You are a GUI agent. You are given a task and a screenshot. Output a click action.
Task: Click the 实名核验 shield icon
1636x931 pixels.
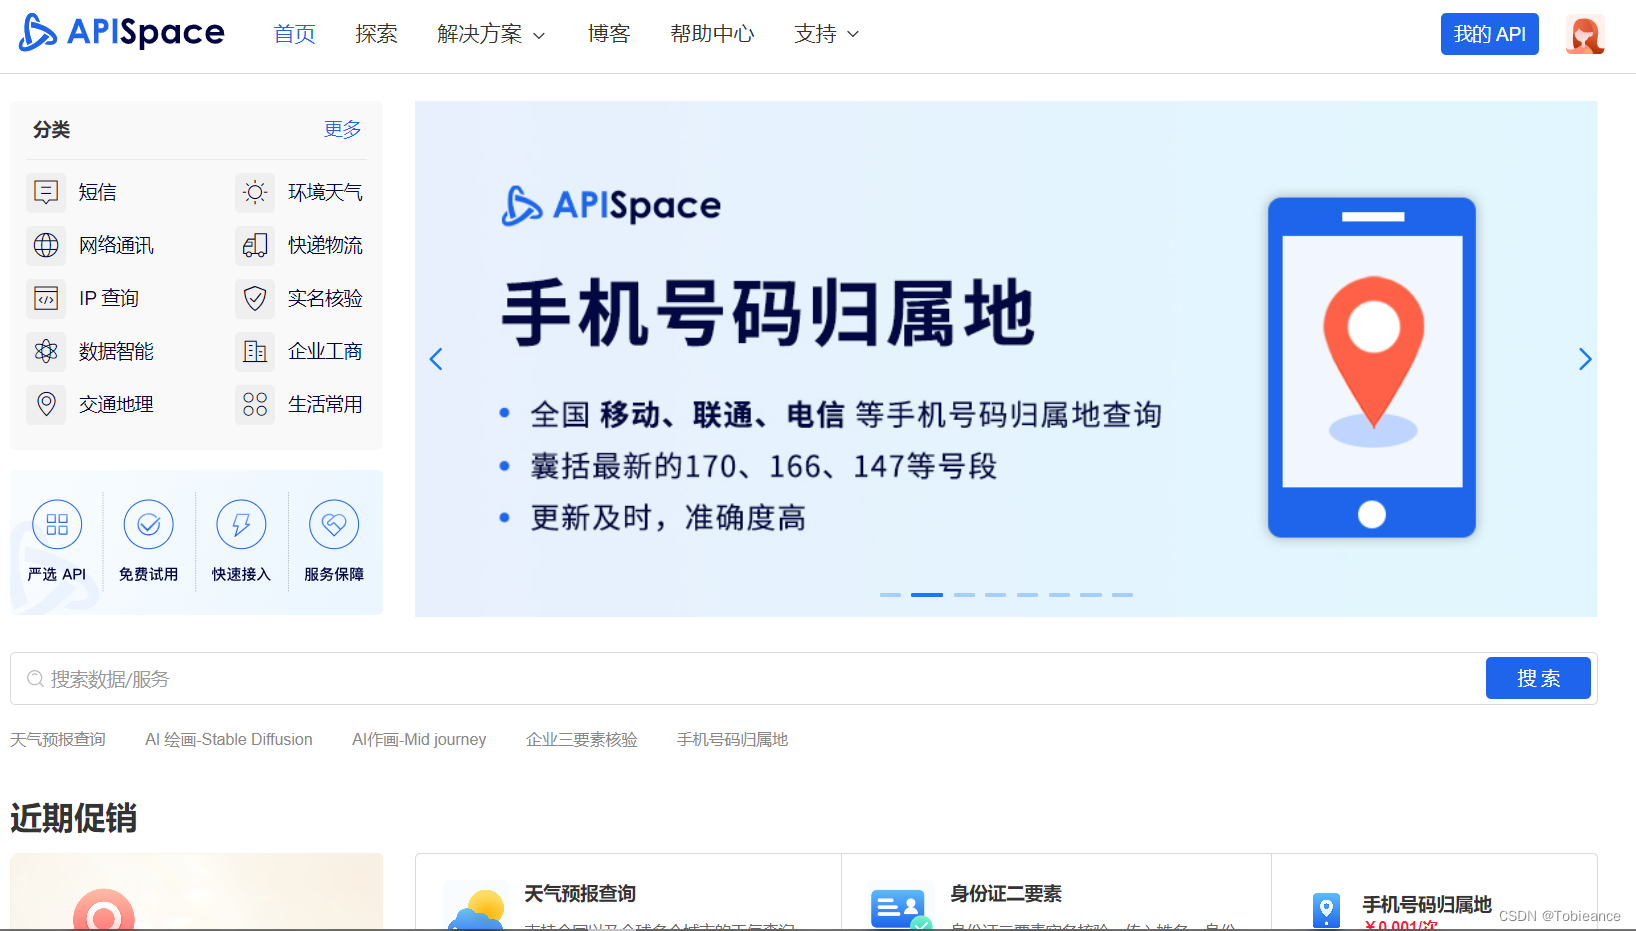pos(255,298)
